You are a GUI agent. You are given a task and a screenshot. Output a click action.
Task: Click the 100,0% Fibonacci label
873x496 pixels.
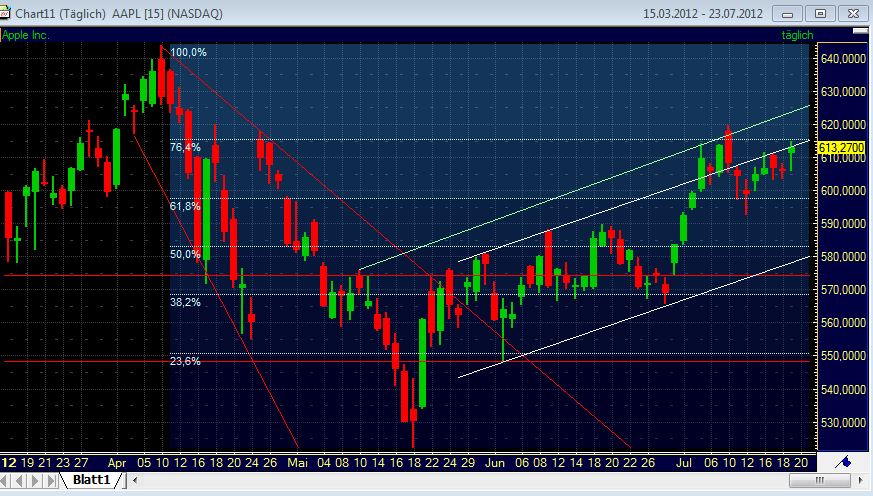pos(188,52)
